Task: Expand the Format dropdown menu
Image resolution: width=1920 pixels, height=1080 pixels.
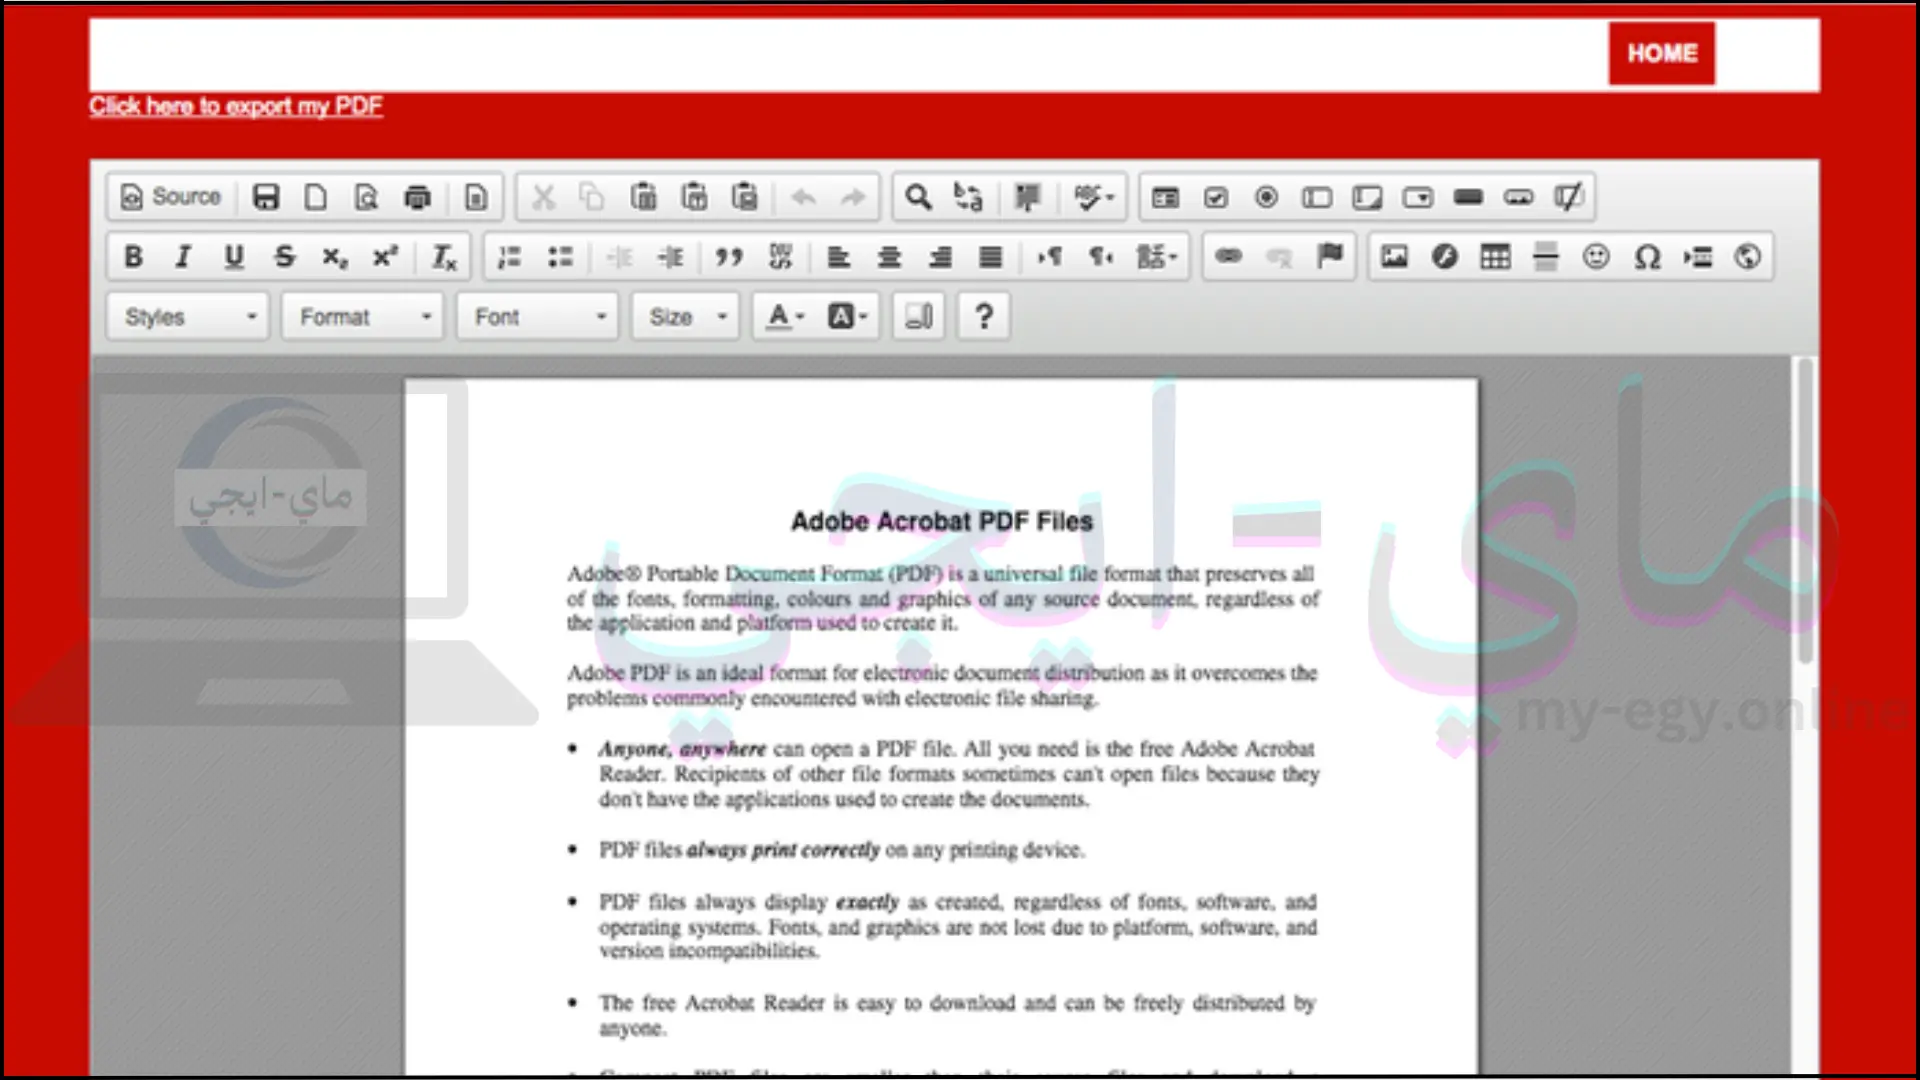Action: pyautogui.click(x=363, y=315)
